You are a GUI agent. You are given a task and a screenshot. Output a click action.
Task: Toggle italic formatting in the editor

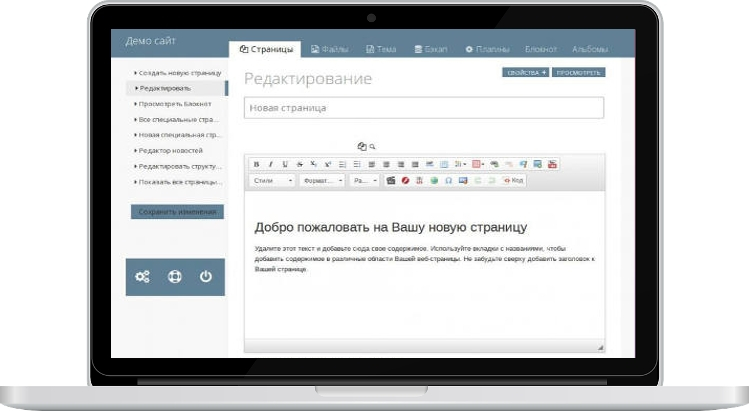271,164
